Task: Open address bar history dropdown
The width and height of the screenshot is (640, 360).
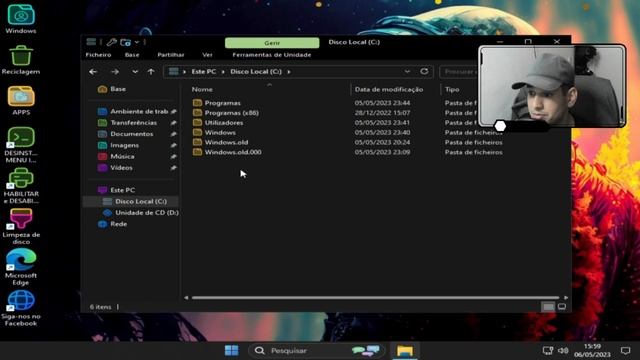Action: pyautogui.click(x=407, y=71)
